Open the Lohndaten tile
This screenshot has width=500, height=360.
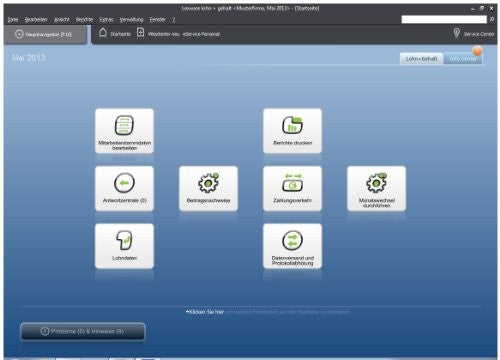[124, 246]
